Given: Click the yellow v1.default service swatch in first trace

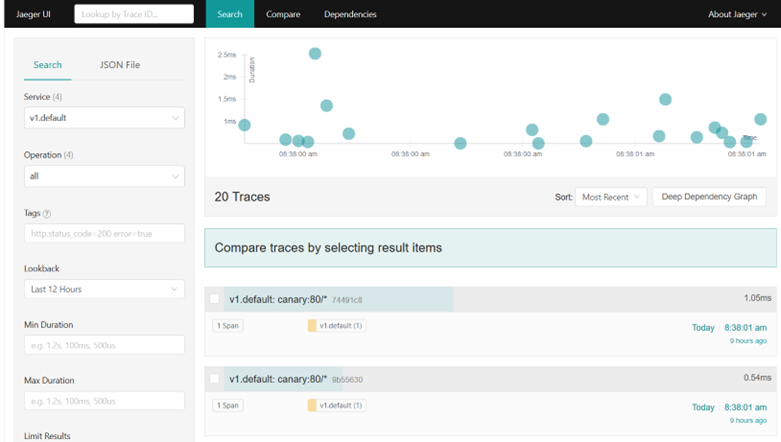Looking at the screenshot, I should point(312,325).
